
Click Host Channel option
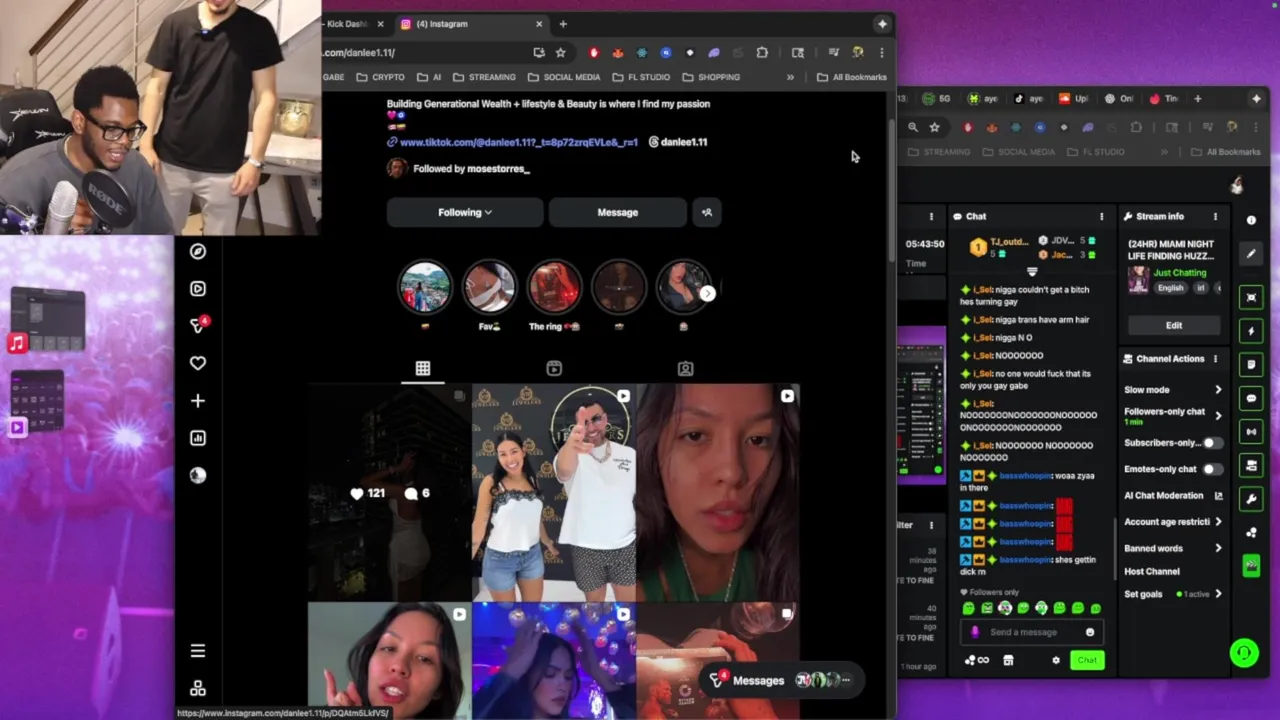tap(1152, 571)
